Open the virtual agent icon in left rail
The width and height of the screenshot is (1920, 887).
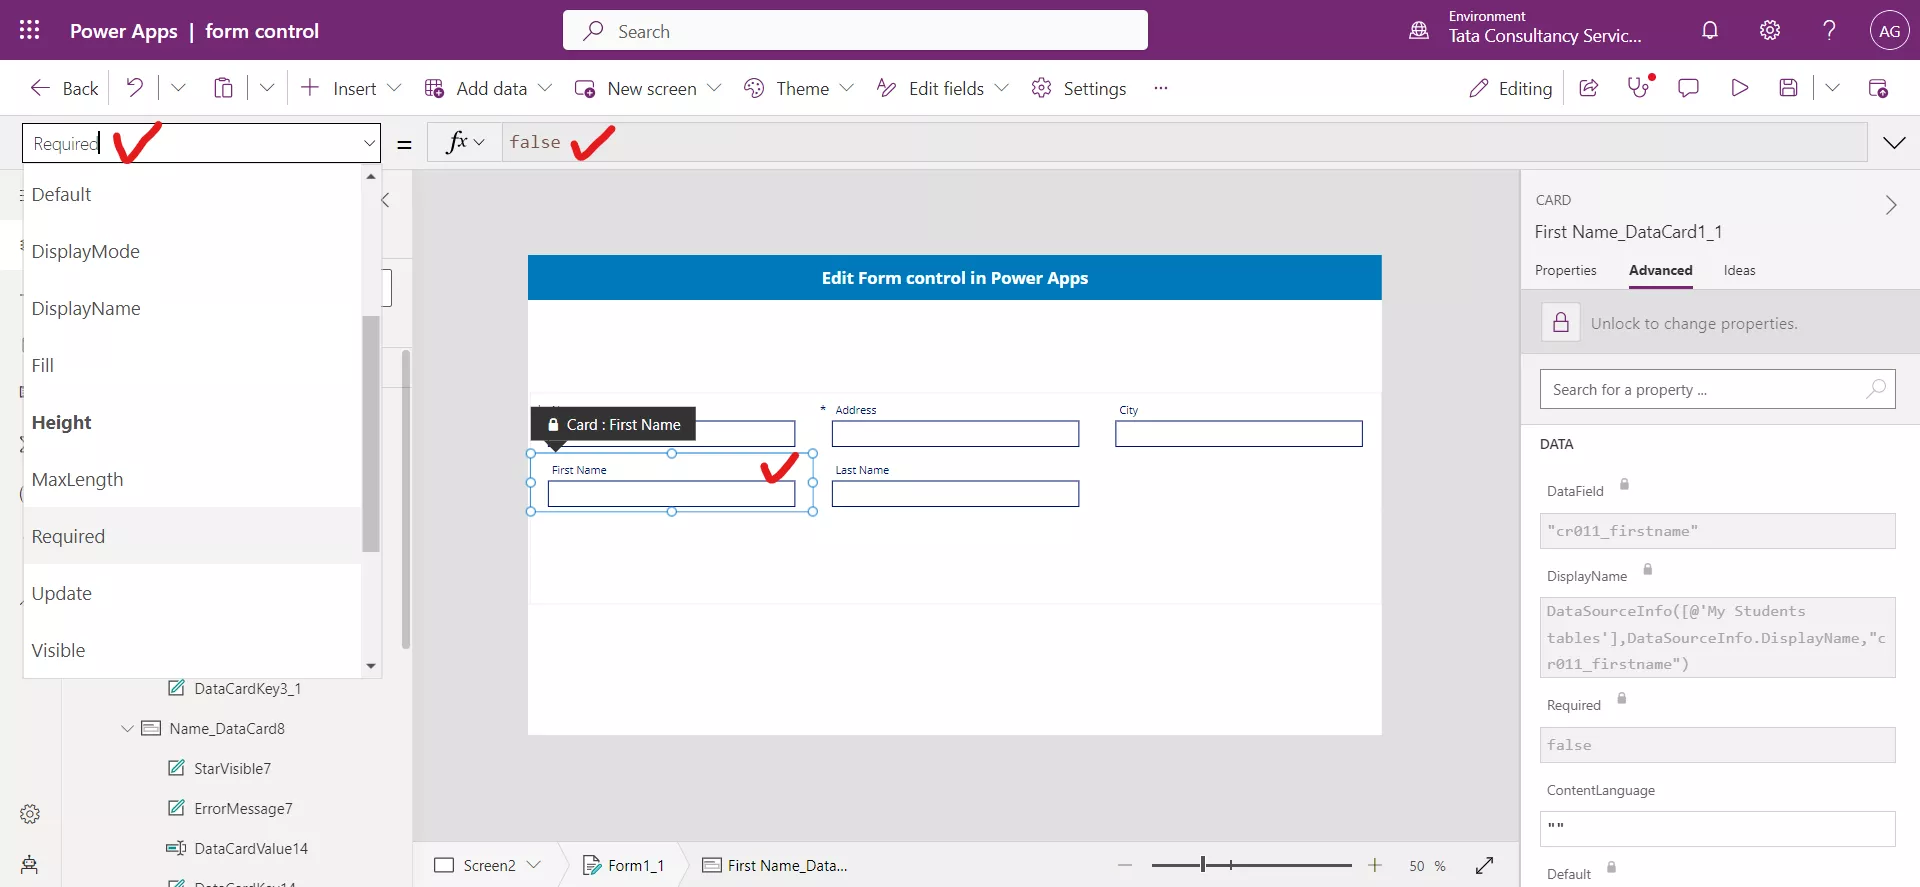30,865
